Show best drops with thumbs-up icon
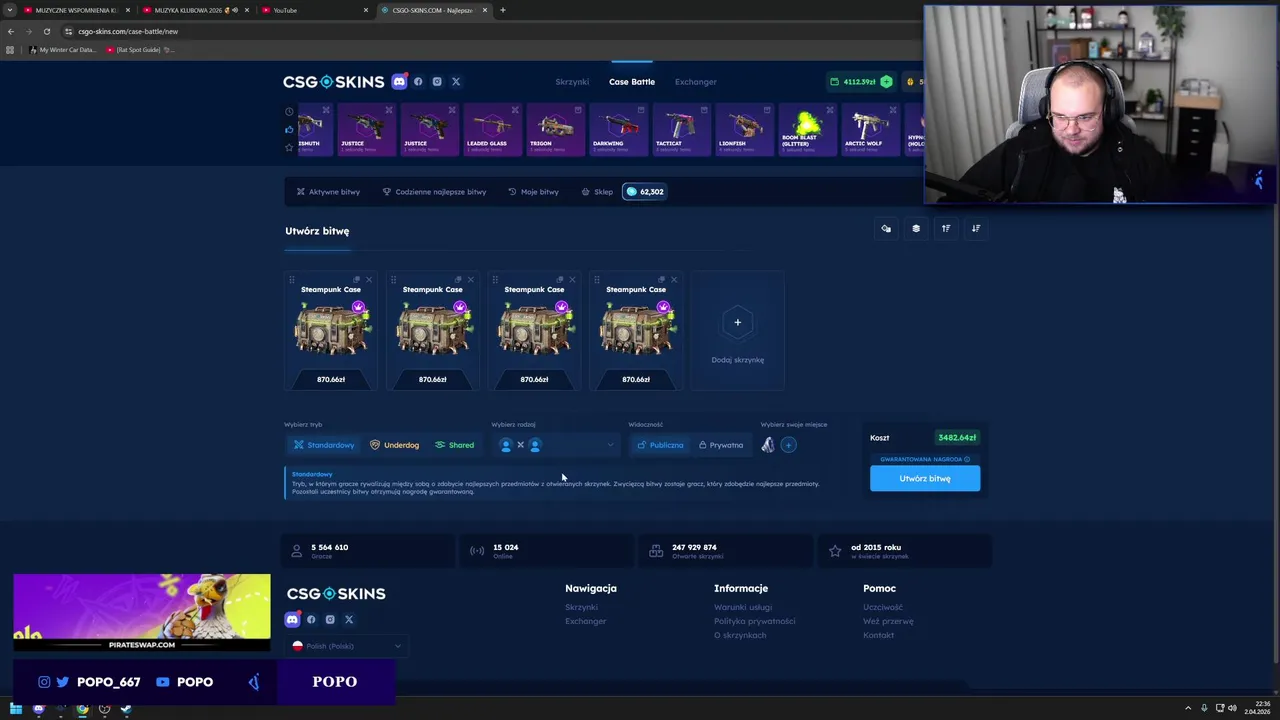 (289, 129)
